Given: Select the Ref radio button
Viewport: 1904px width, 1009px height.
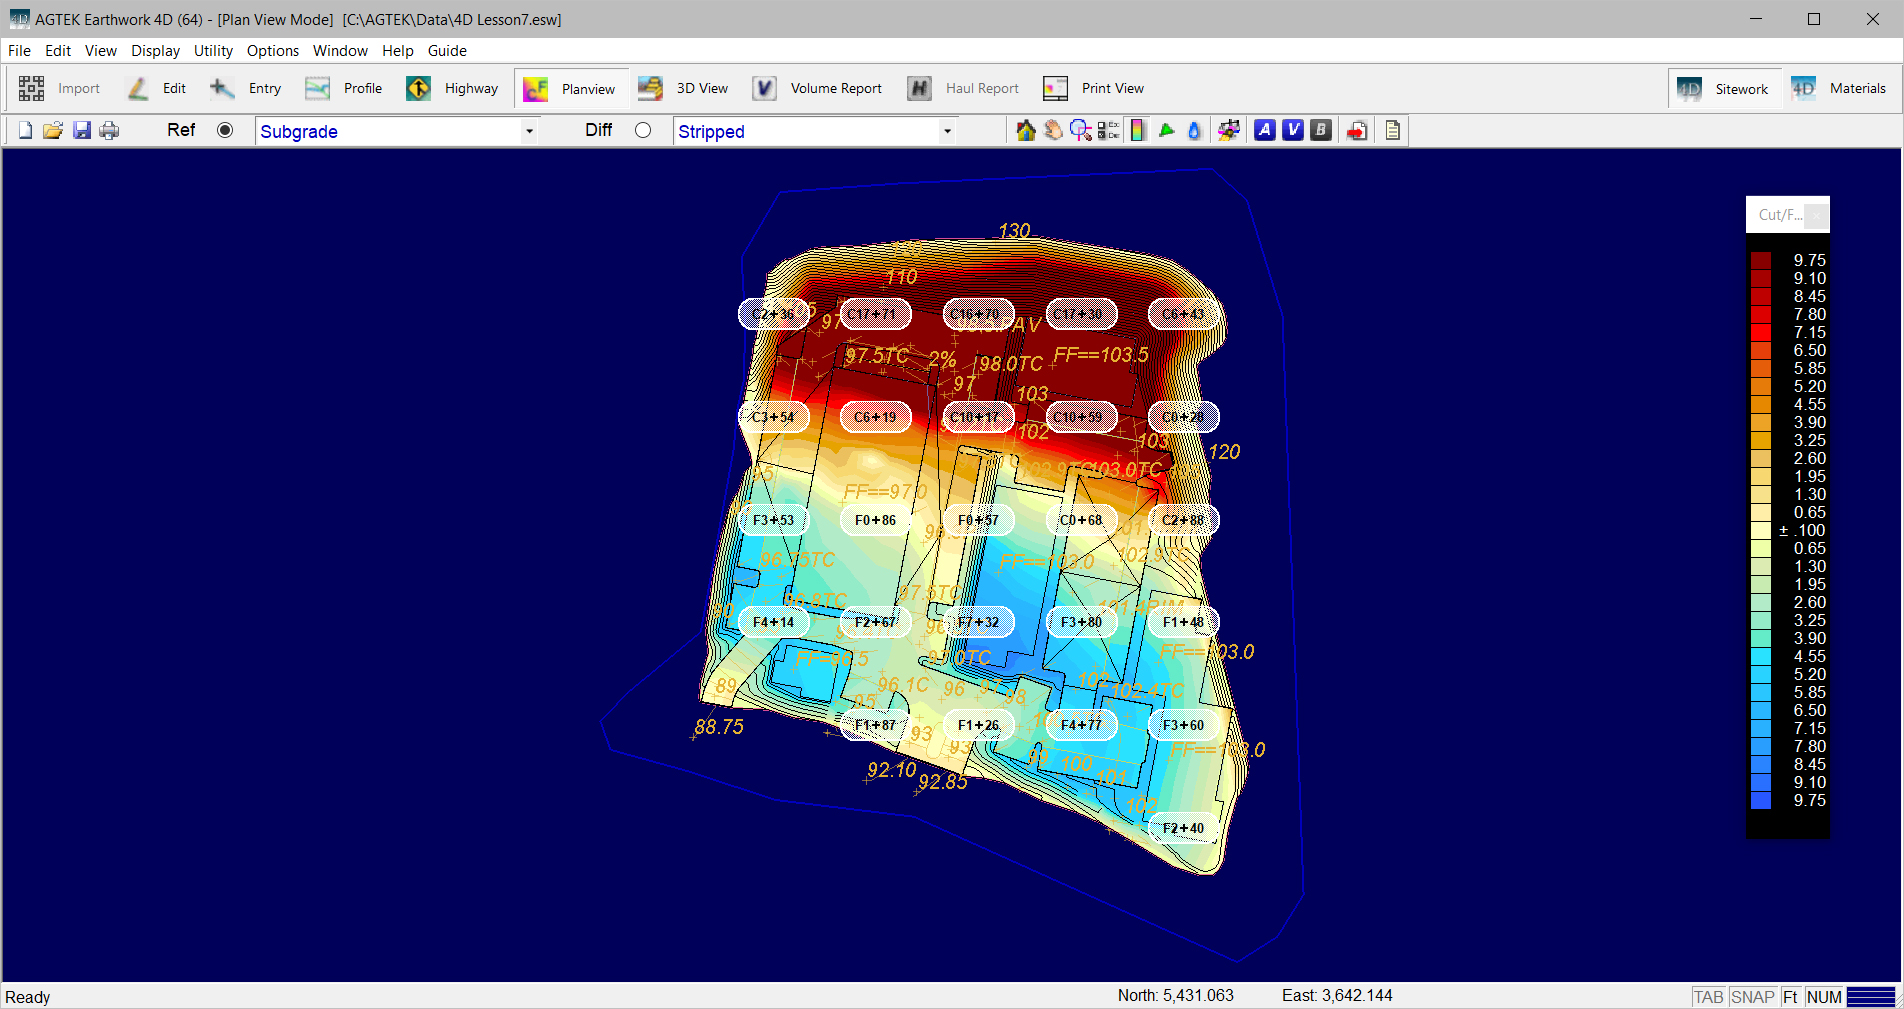Looking at the screenshot, I should click(225, 130).
